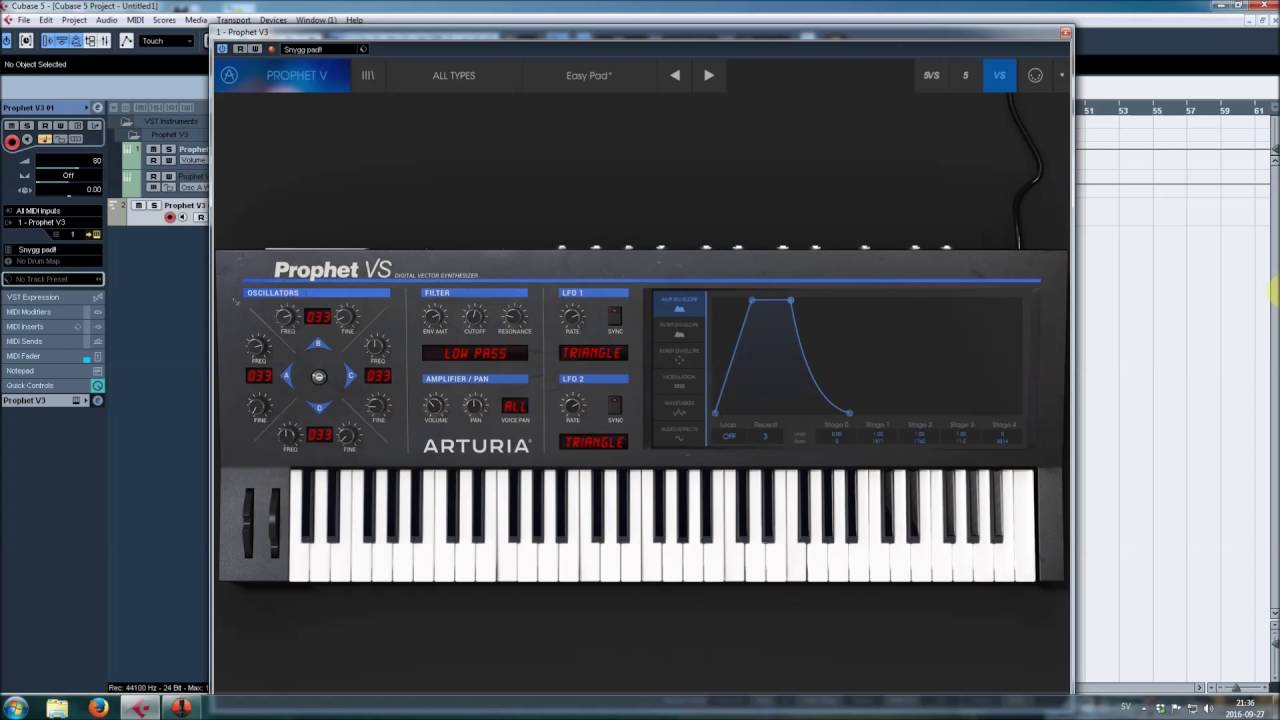Open the MIDI menu in Cubase

click(135, 20)
